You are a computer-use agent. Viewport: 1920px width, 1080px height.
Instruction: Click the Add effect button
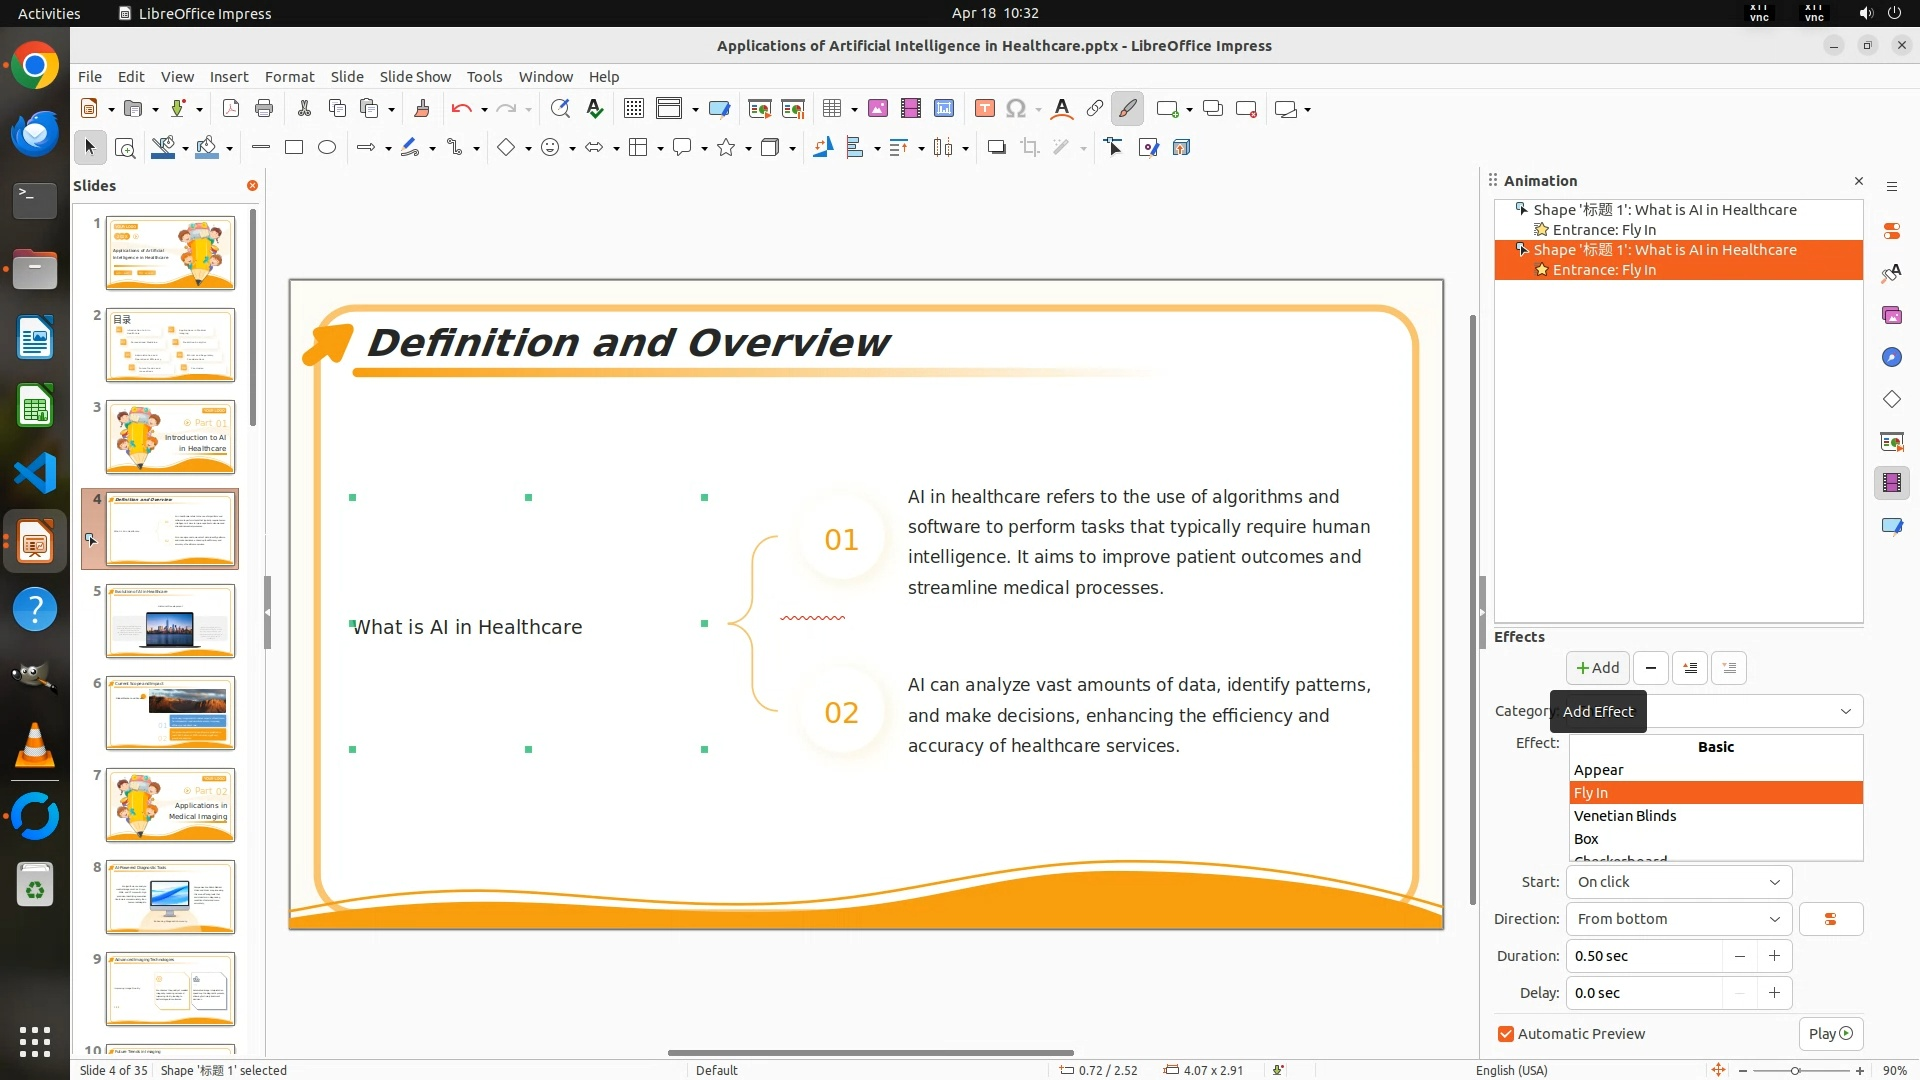(1597, 668)
